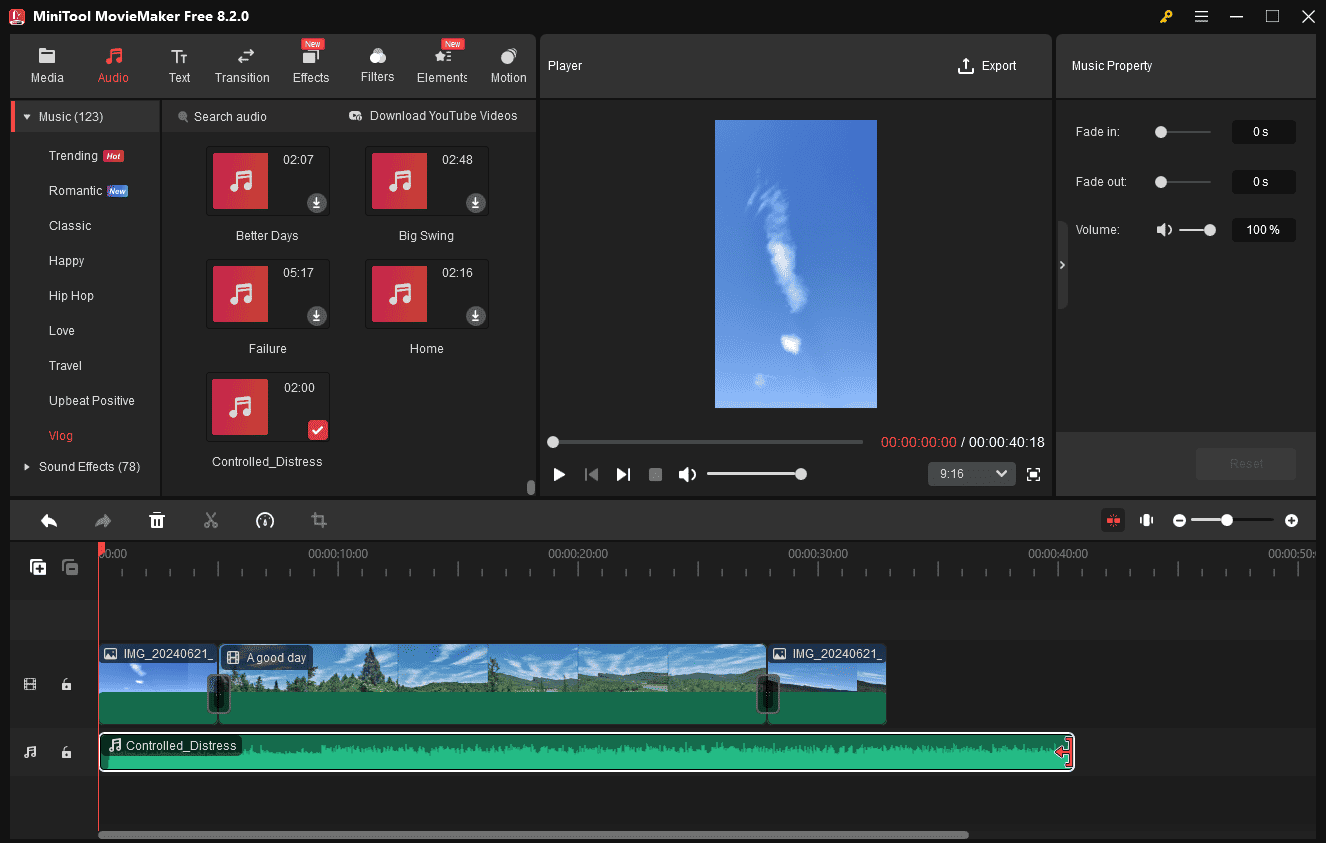Open the Transition tab
Viewport: 1326px width, 843px height.
pyautogui.click(x=242, y=66)
